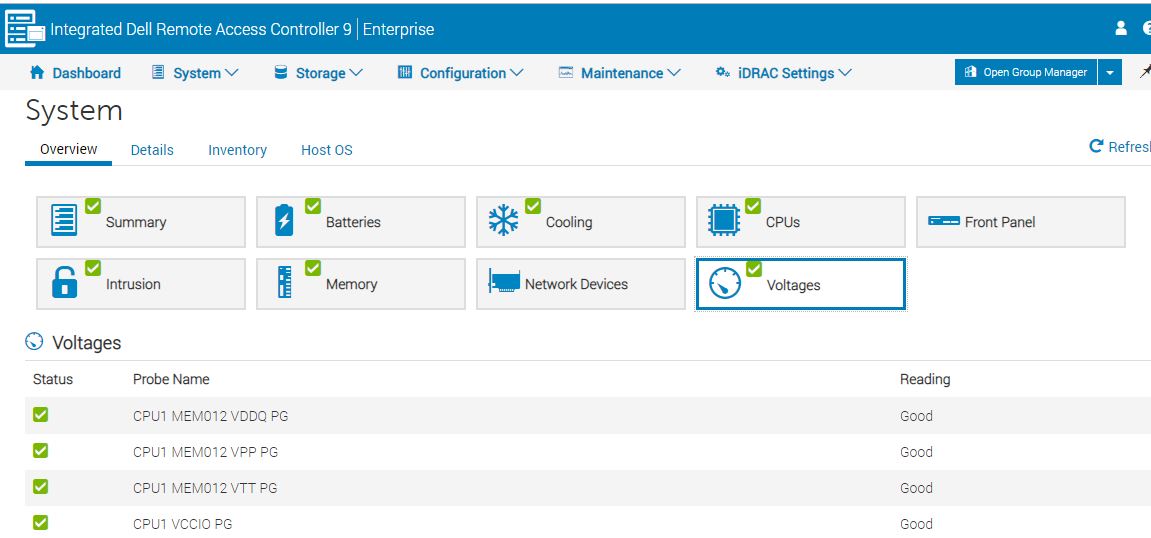Select the Voltages gauge icon
This screenshot has width=1151, height=538.
(x=724, y=285)
